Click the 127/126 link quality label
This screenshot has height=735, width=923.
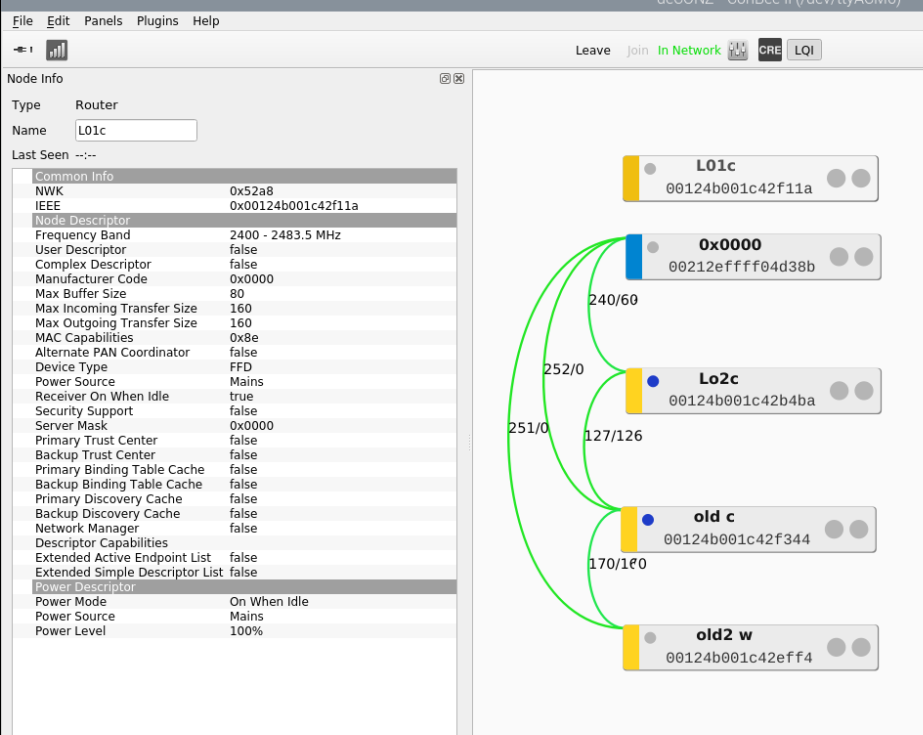pyautogui.click(x=613, y=436)
